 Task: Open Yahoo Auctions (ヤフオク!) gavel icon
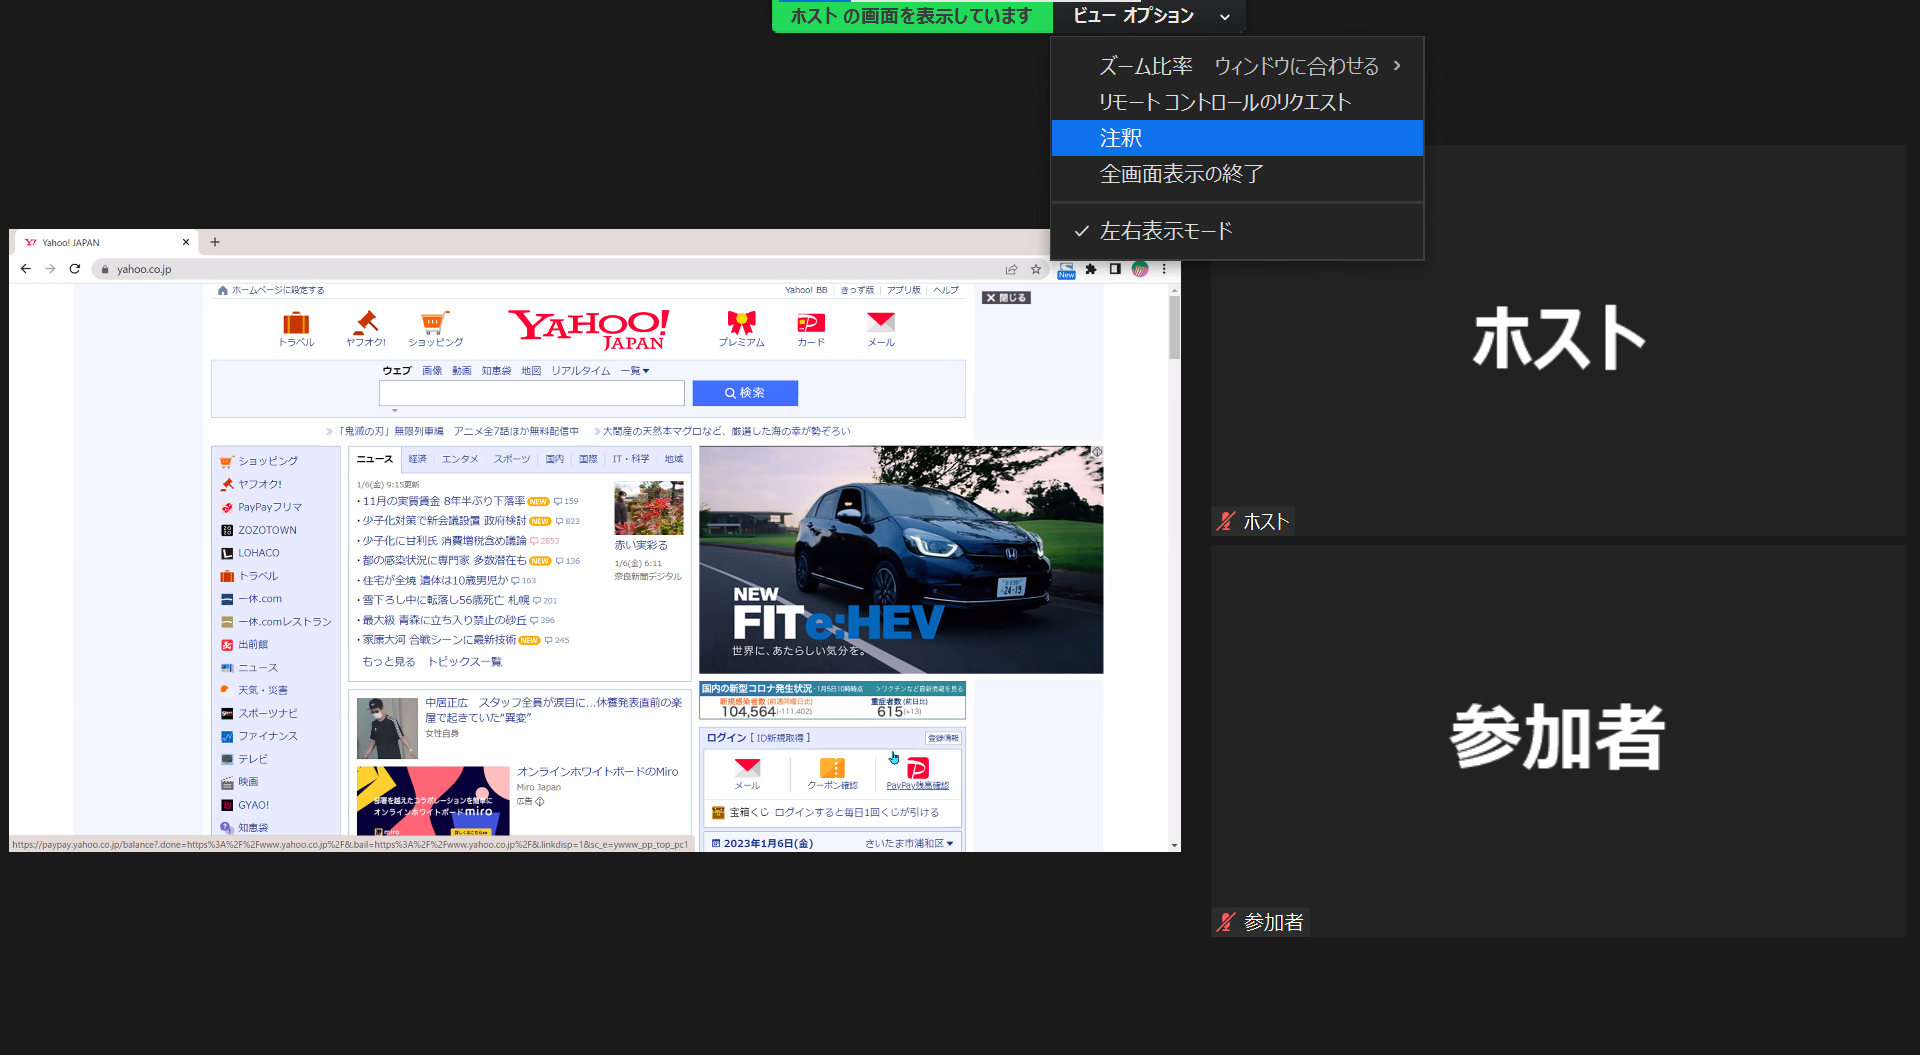pyautogui.click(x=366, y=323)
